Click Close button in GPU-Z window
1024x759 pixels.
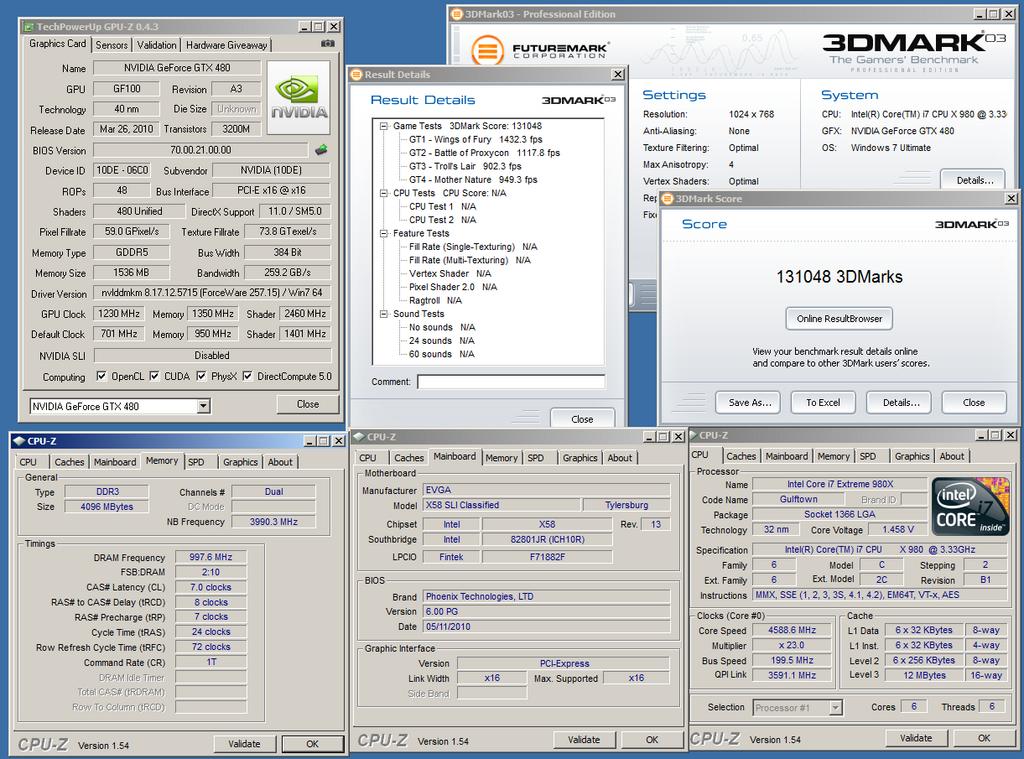[x=308, y=404]
